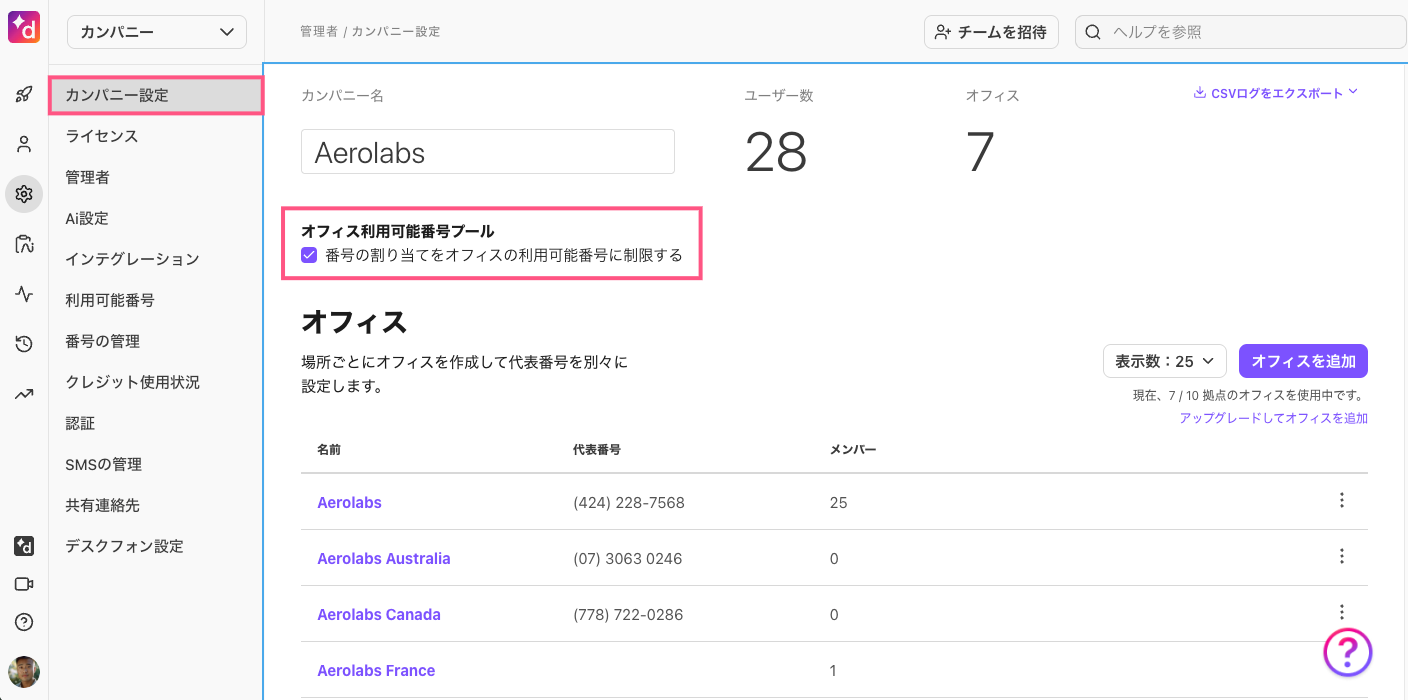Open the Dialpad Ai square icon
The width and height of the screenshot is (1408, 700).
(x=24, y=546)
